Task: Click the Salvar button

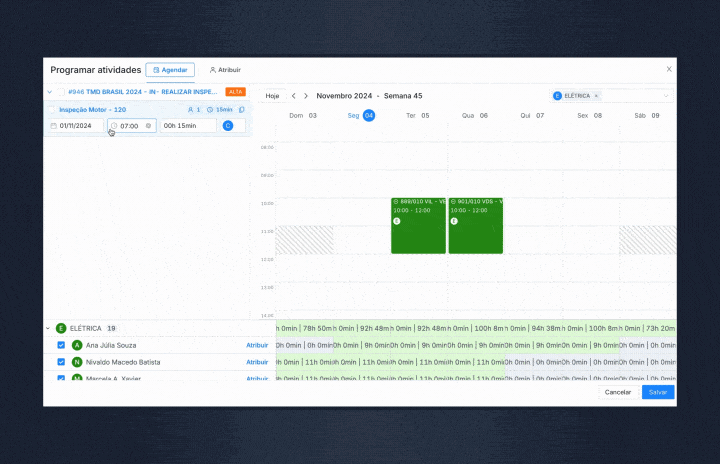Action: (x=658, y=392)
